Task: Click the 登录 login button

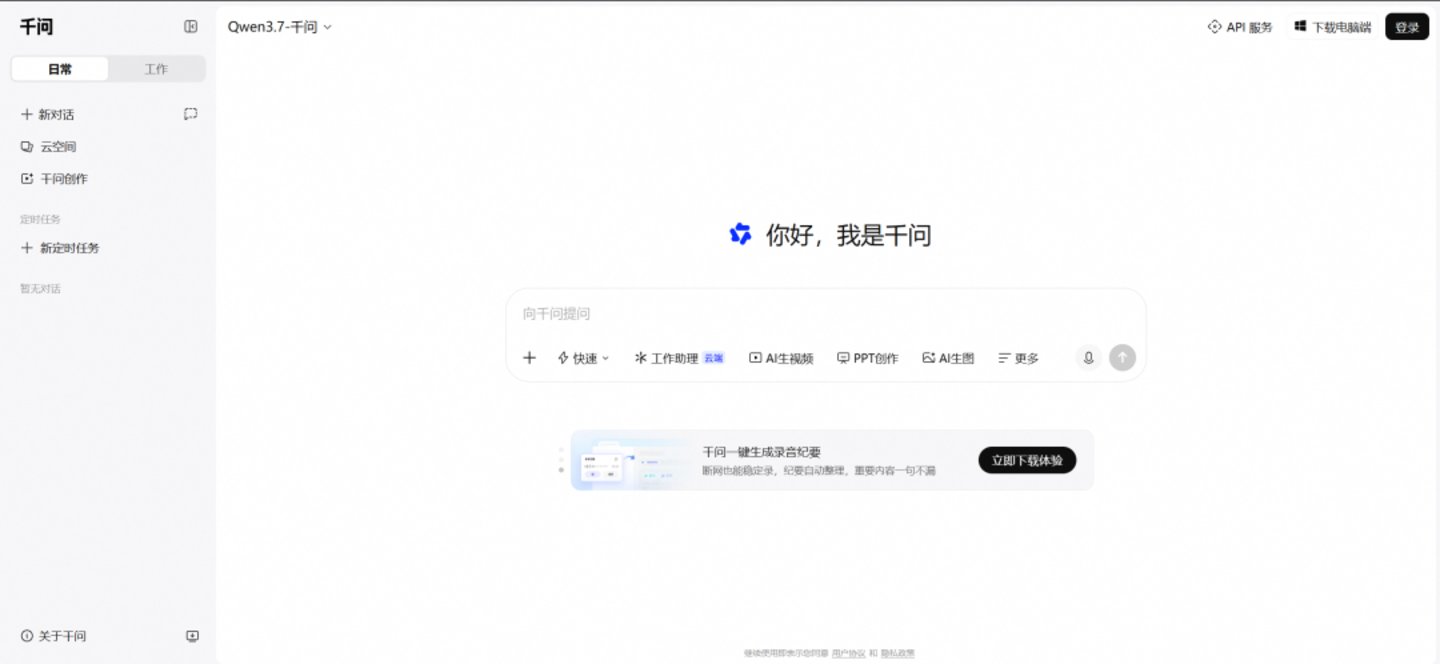Action: tap(1407, 27)
